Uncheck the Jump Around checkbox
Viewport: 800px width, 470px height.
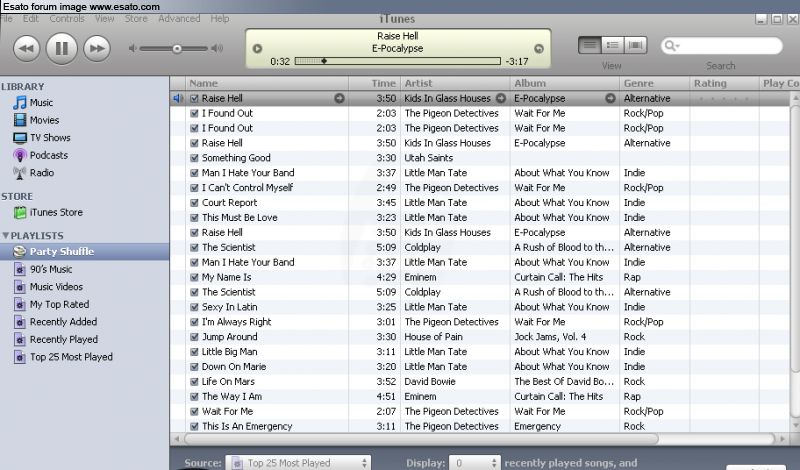coord(194,337)
